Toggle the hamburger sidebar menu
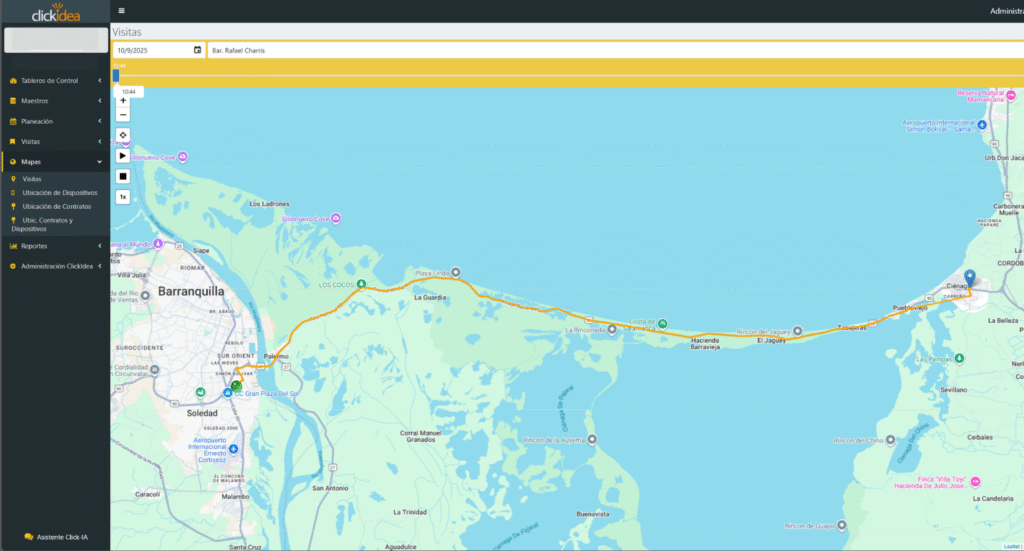The height and width of the screenshot is (551, 1024). 121,10
